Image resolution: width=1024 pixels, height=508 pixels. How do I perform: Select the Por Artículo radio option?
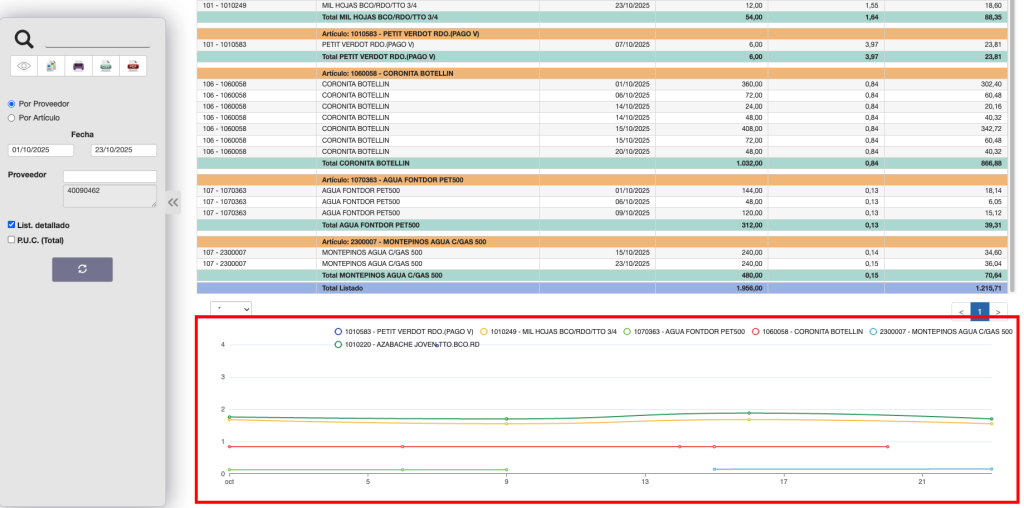pos(12,117)
